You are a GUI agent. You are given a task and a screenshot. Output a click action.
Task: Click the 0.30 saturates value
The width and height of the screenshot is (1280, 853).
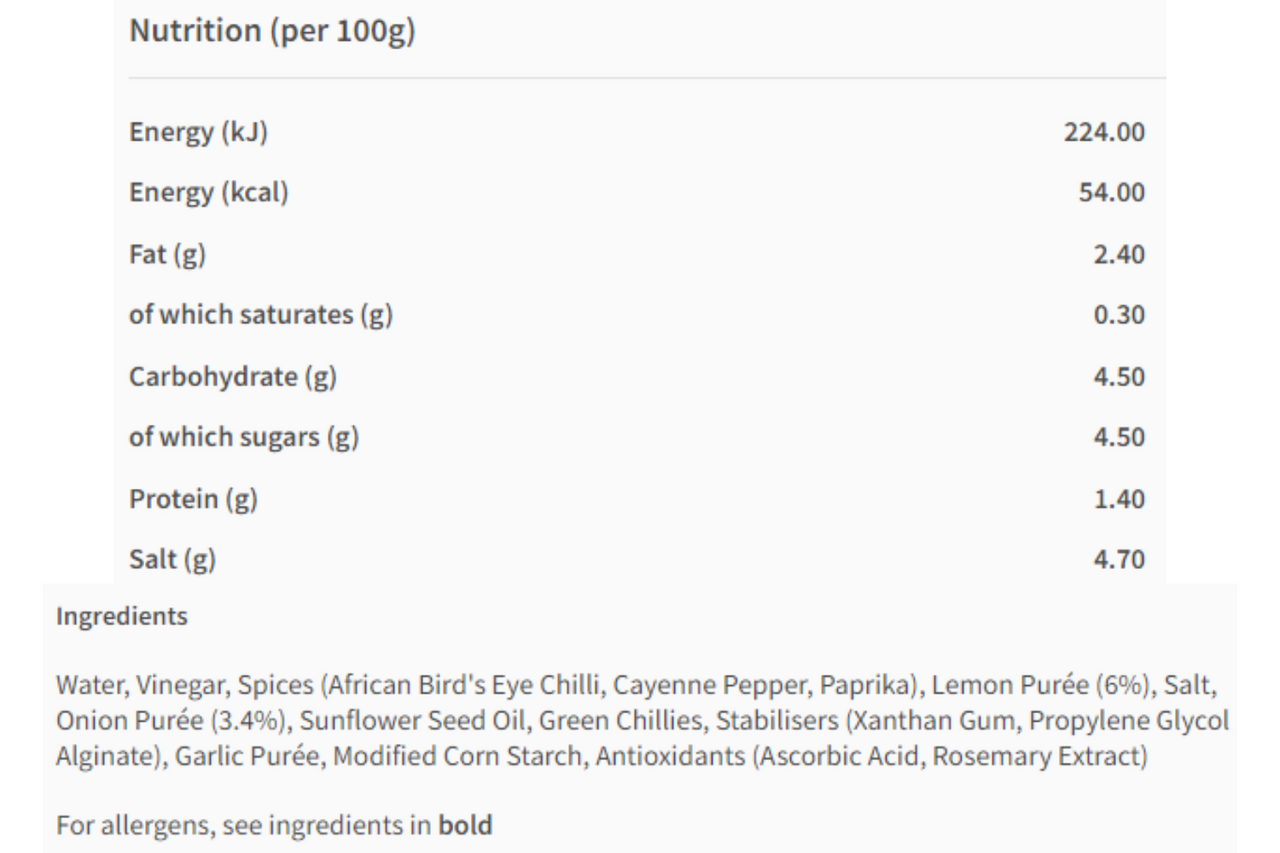pos(1119,315)
